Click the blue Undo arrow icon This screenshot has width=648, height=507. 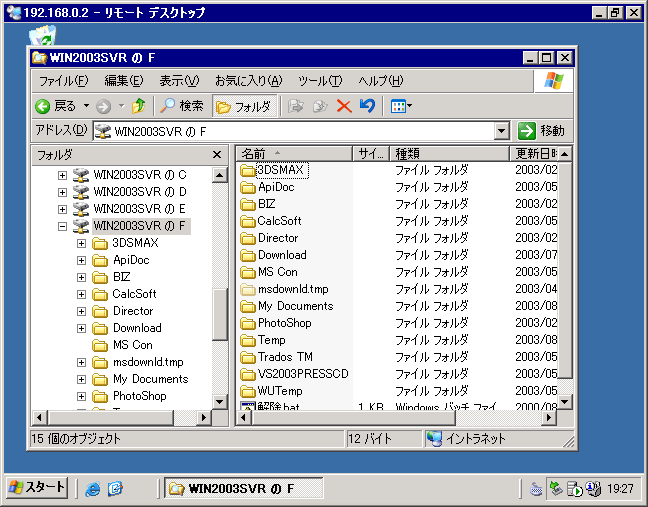point(367,106)
